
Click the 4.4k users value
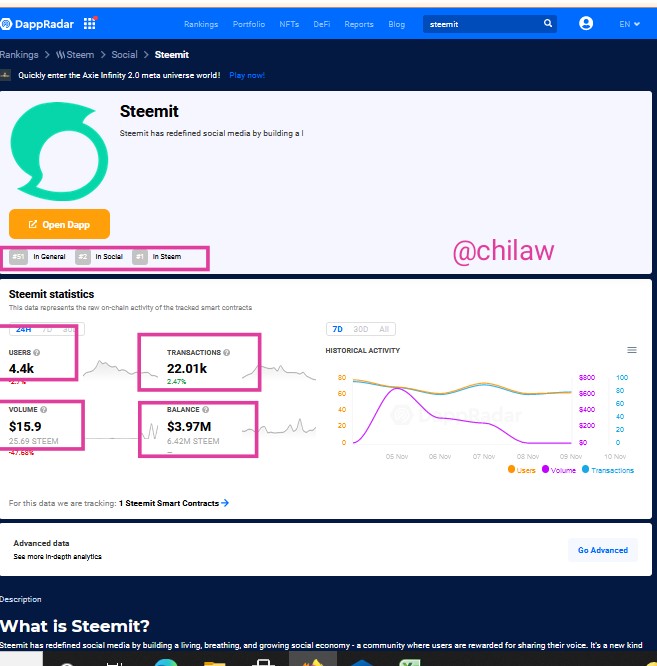[21, 369]
